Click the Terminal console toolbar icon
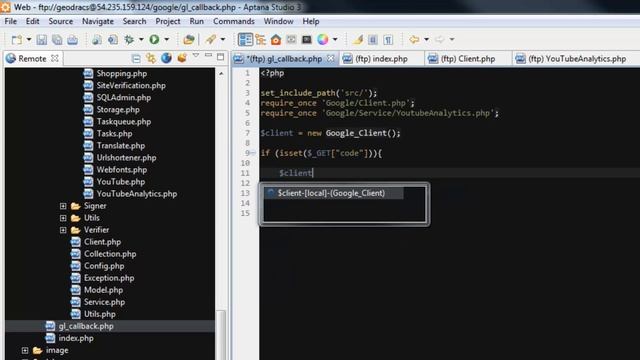This screenshot has height=360, width=640. coord(307,40)
